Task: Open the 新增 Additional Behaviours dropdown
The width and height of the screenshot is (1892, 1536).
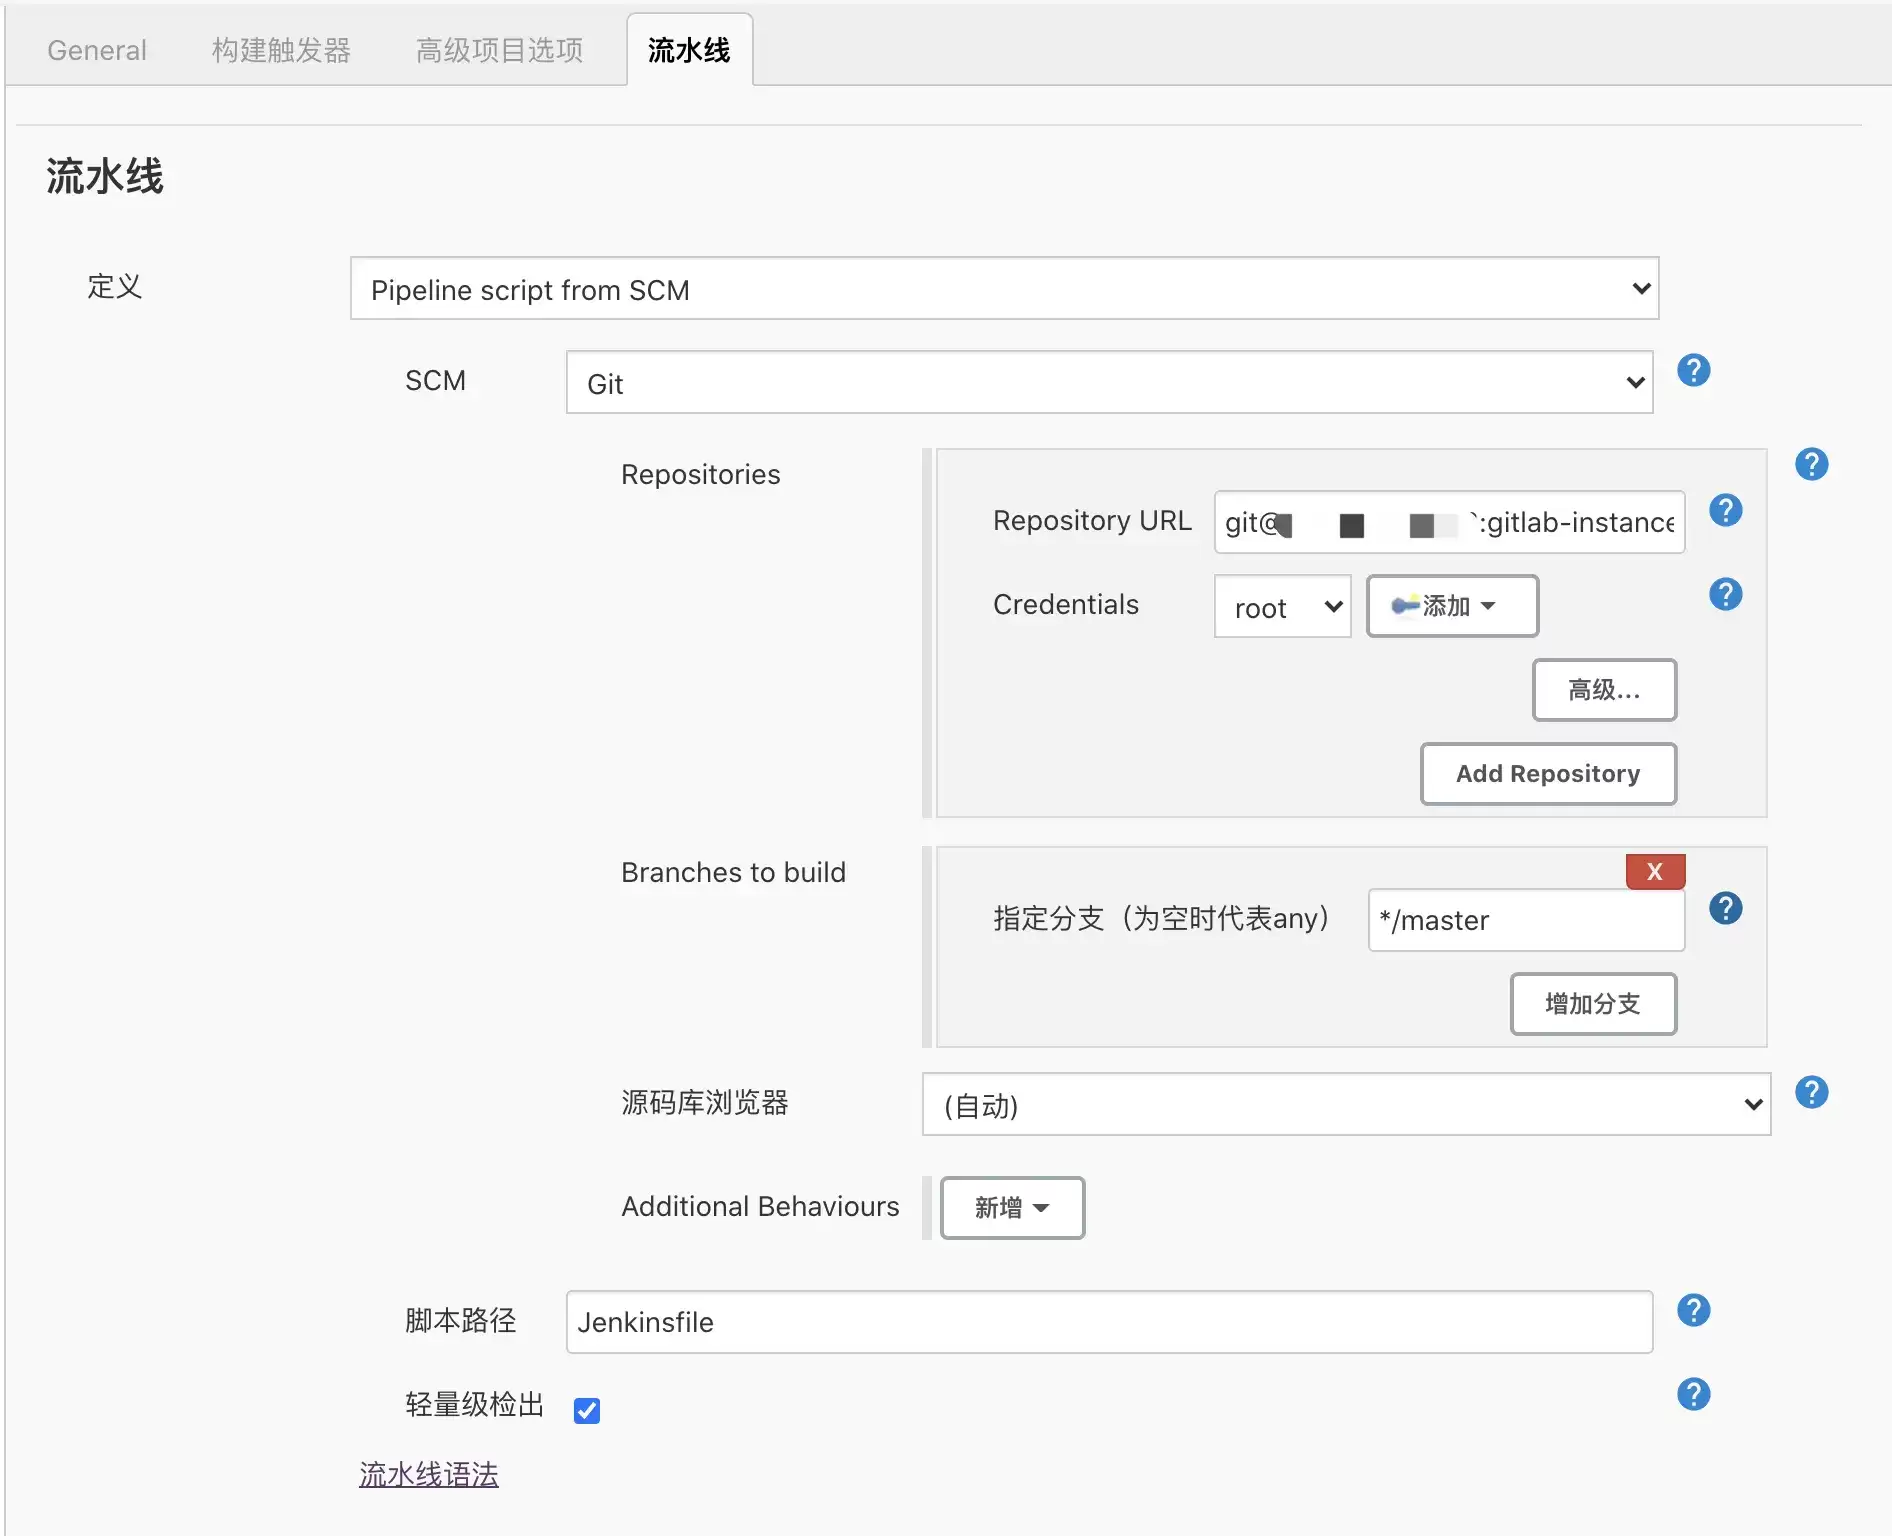Action: [1012, 1208]
